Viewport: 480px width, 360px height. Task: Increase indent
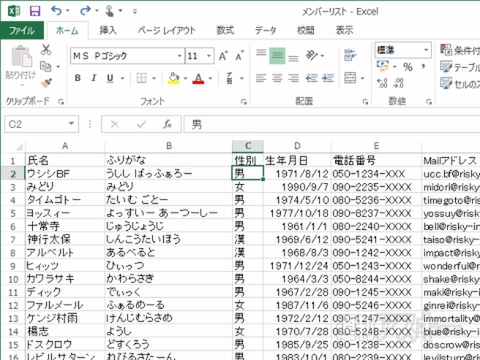328,78
